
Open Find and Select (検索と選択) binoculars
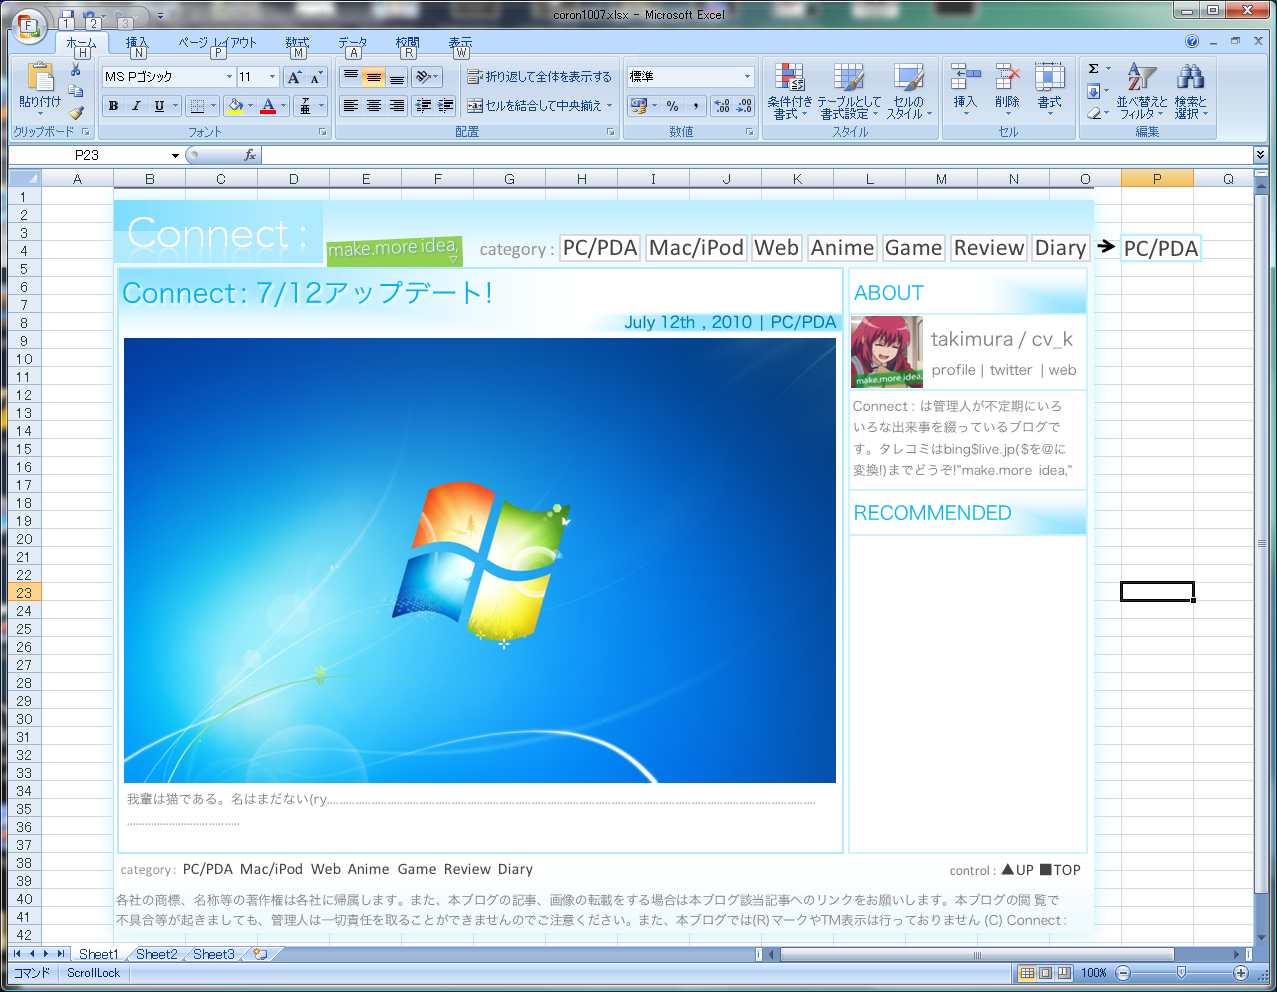coord(1190,92)
